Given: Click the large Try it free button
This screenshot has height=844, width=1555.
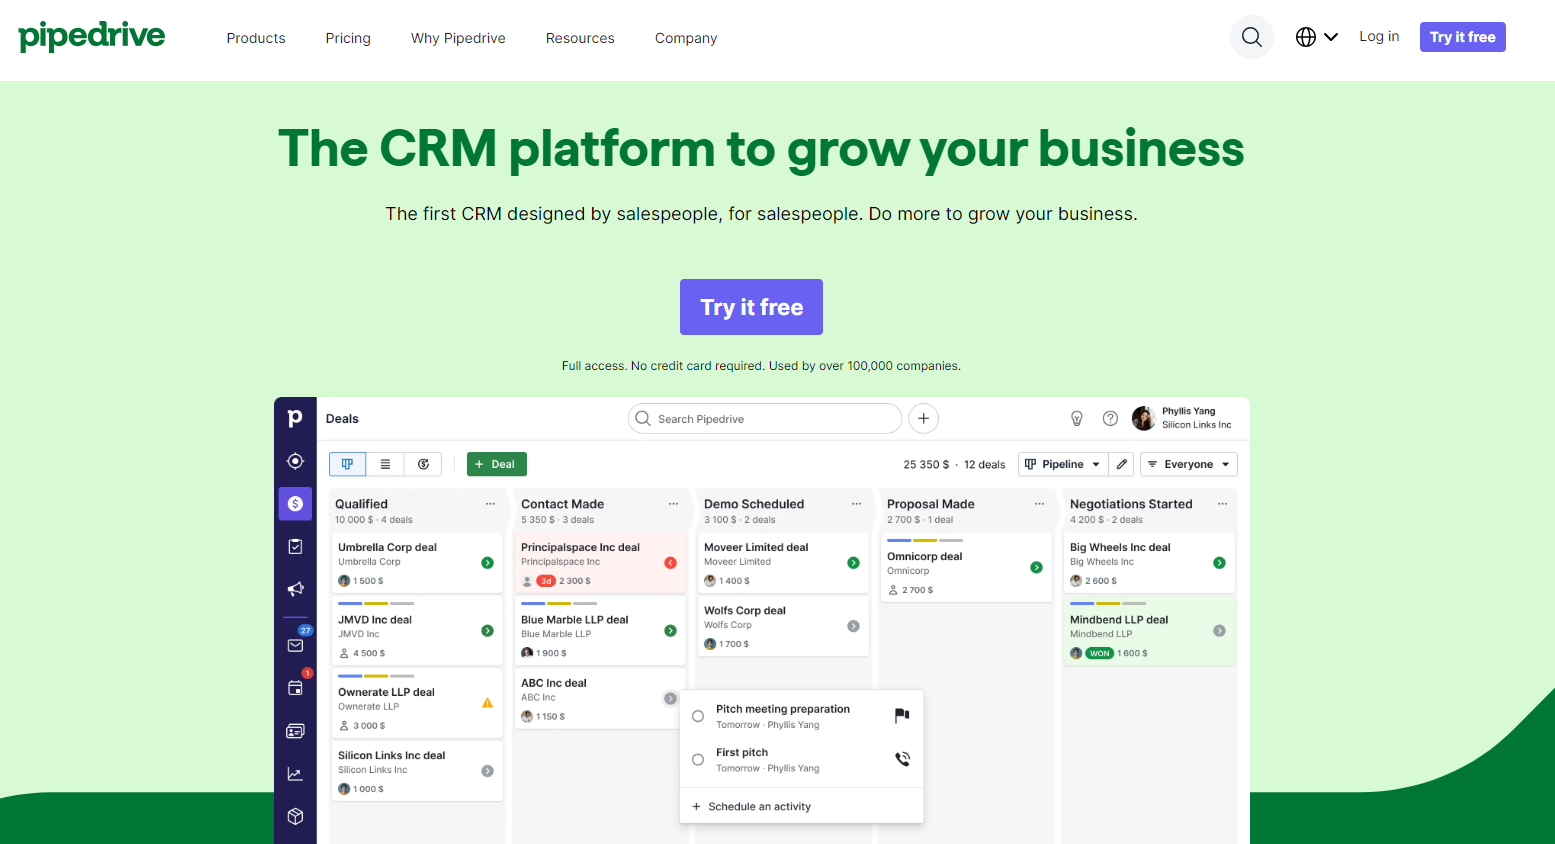Looking at the screenshot, I should [751, 307].
